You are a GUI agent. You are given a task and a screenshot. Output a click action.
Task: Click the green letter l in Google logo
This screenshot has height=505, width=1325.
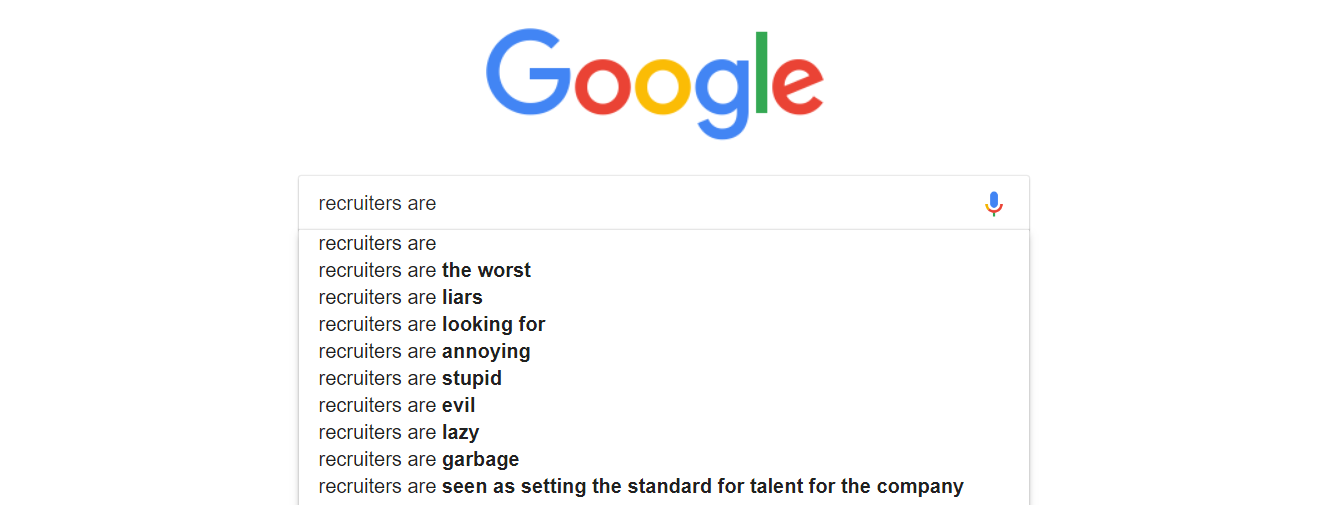(x=762, y=72)
